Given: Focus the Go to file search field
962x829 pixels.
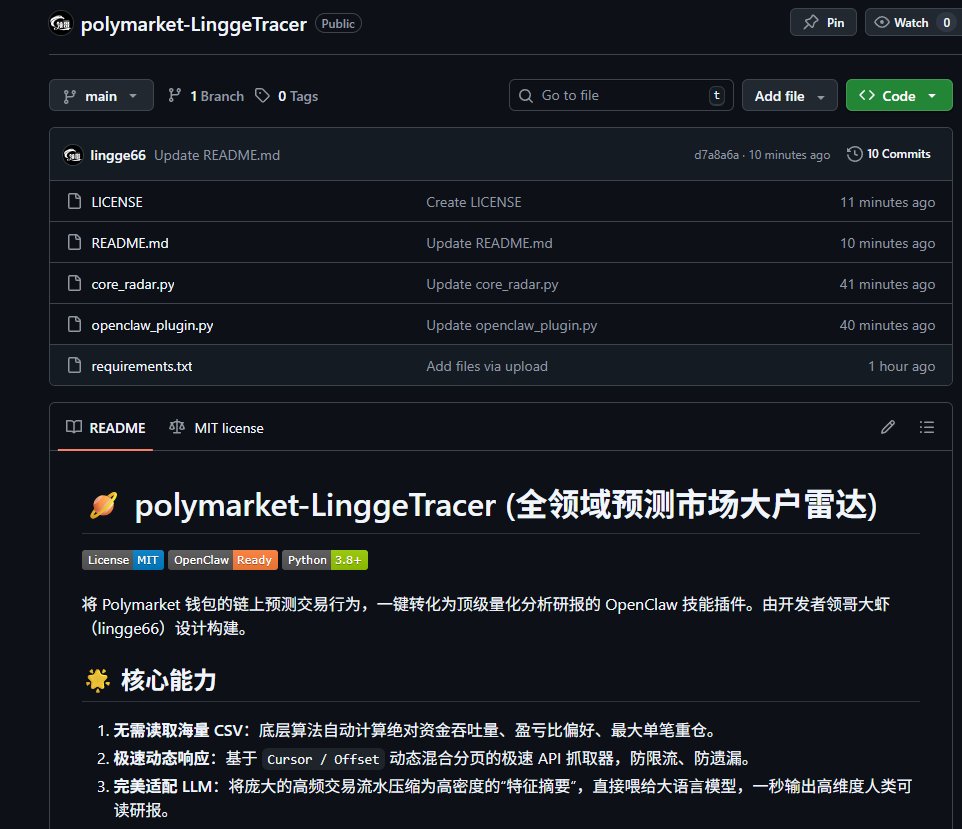Looking at the screenshot, I should tap(621, 95).
